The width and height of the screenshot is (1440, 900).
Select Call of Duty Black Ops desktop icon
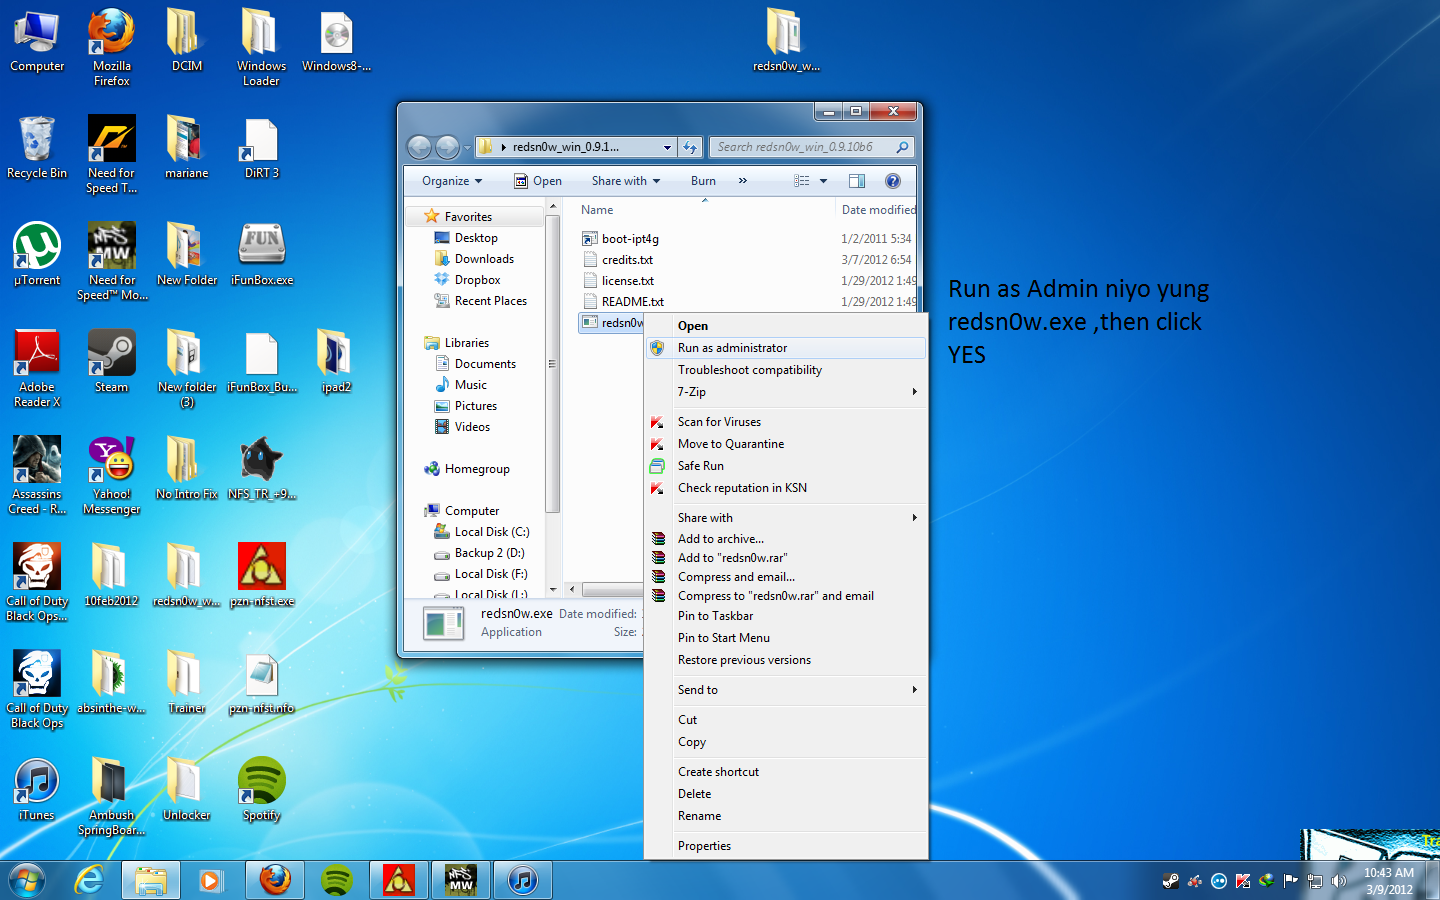37,689
